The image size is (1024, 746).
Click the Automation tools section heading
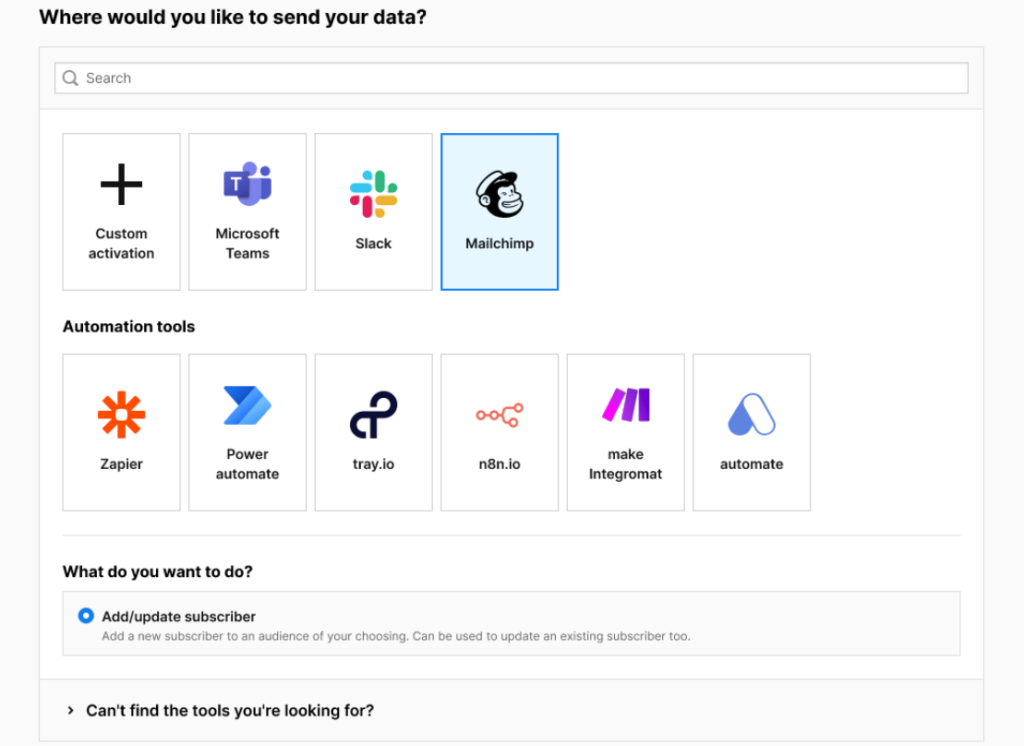[128, 326]
